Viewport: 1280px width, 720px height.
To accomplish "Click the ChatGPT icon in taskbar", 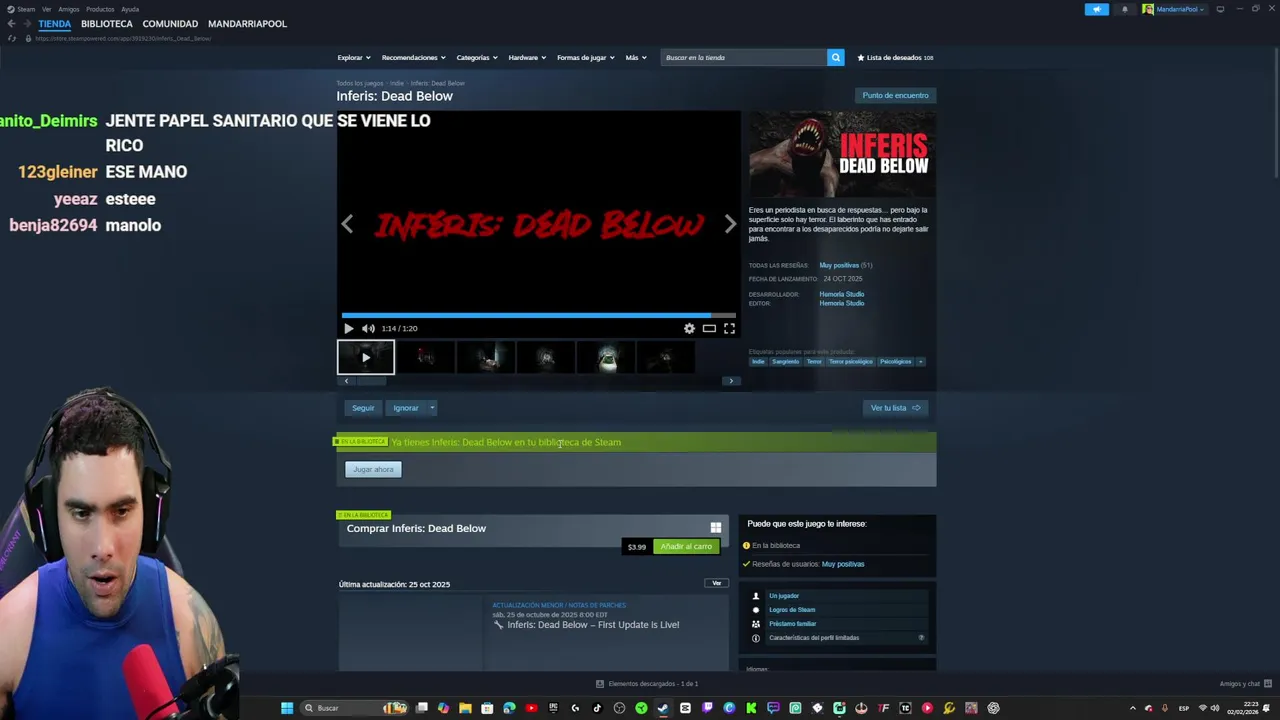I will (x=993, y=708).
